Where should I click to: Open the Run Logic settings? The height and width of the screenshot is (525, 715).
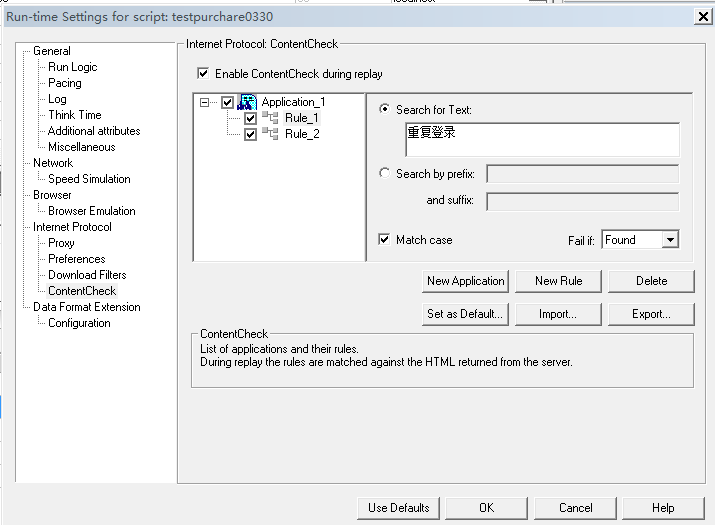73,67
